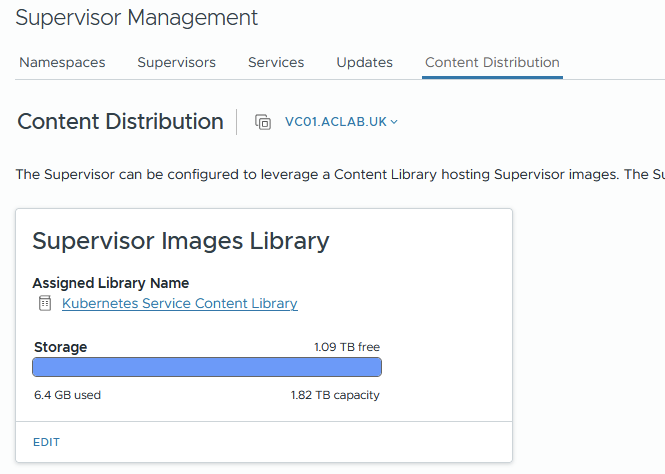The height and width of the screenshot is (474, 665).
Task: Click the 1.09 TB free text
Action: pyautogui.click(x=346, y=347)
